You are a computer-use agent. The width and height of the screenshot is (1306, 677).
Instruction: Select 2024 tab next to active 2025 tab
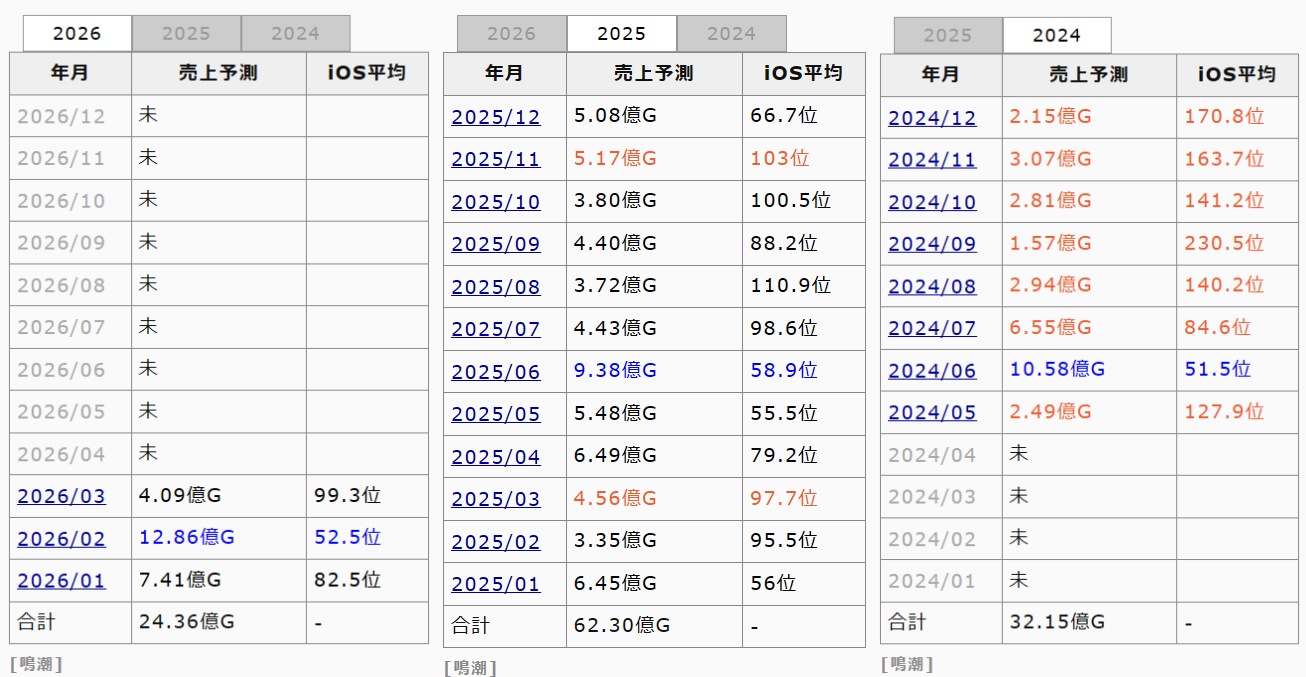coord(731,34)
